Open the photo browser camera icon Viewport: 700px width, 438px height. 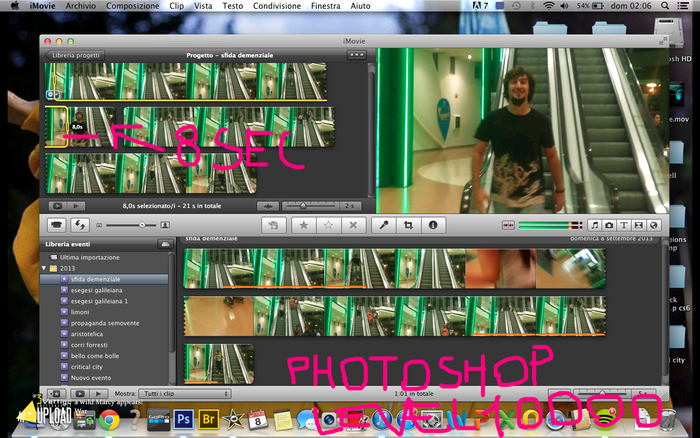coord(609,225)
